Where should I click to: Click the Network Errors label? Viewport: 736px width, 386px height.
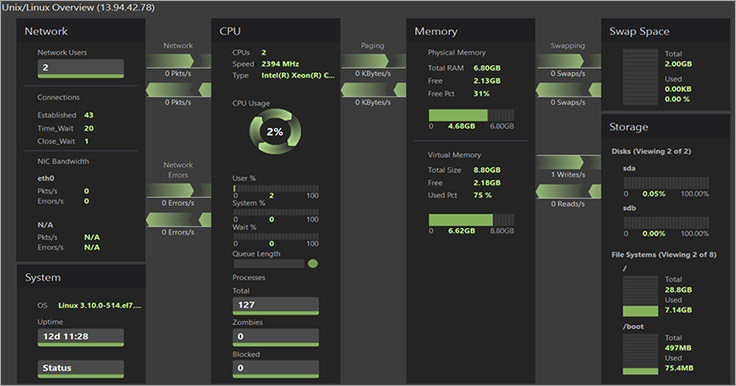pos(178,170)
